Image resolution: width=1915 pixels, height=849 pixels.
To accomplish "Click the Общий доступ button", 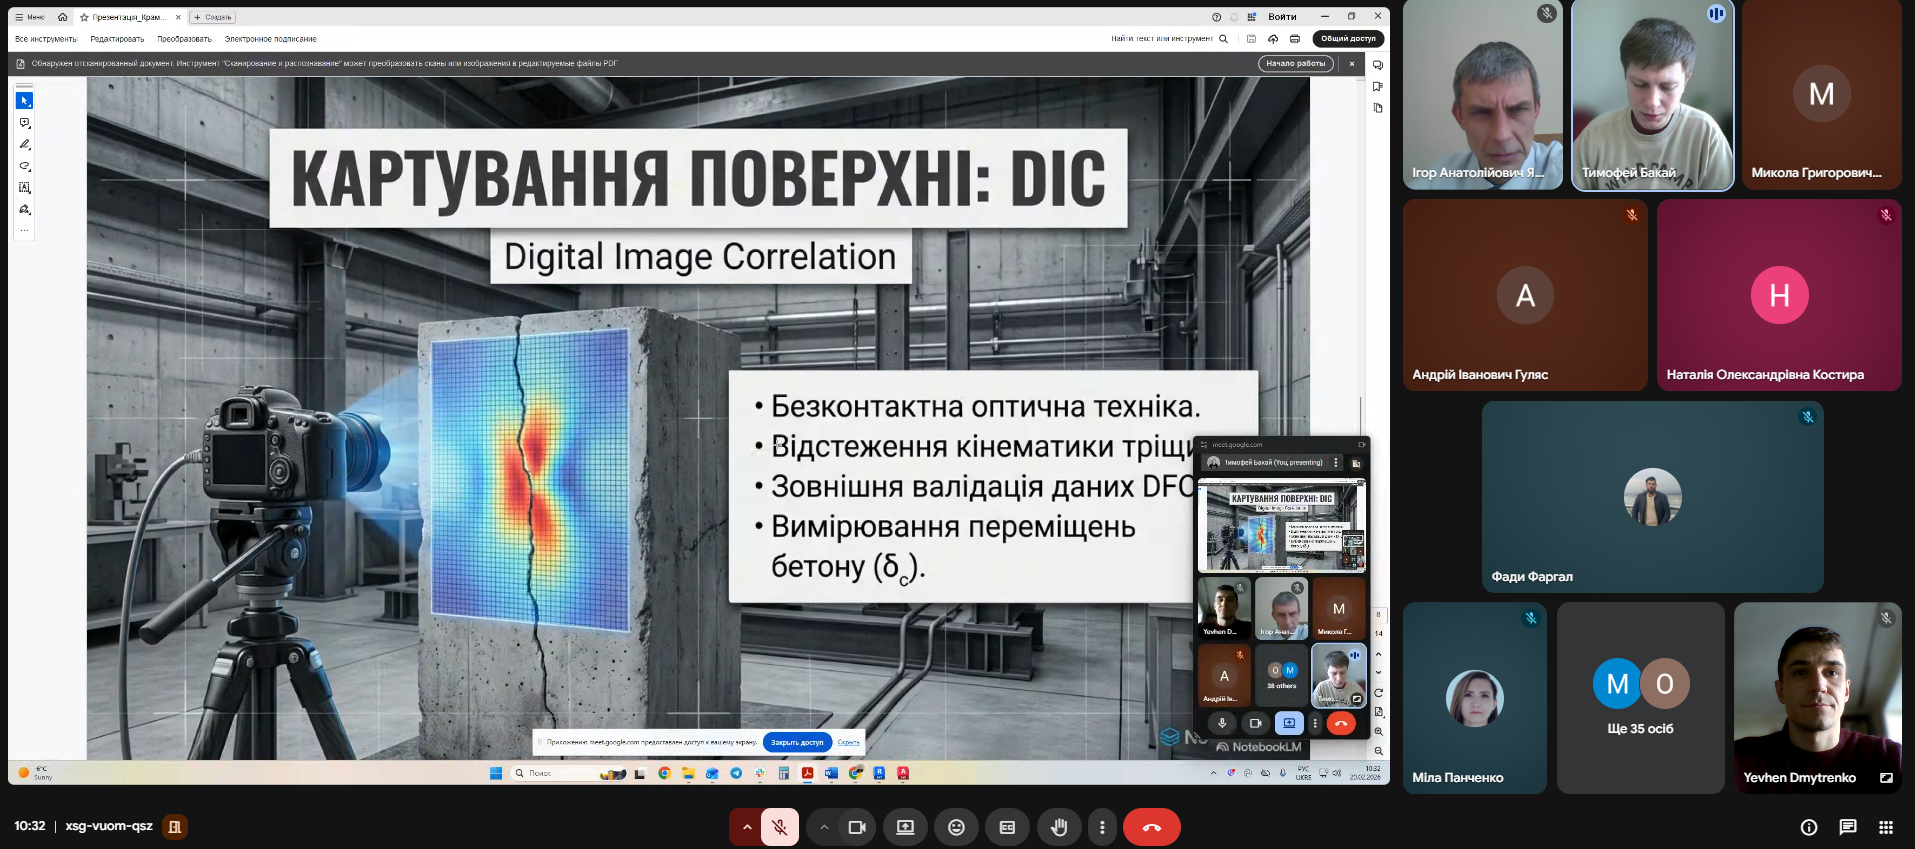I will click(1348, 39).
